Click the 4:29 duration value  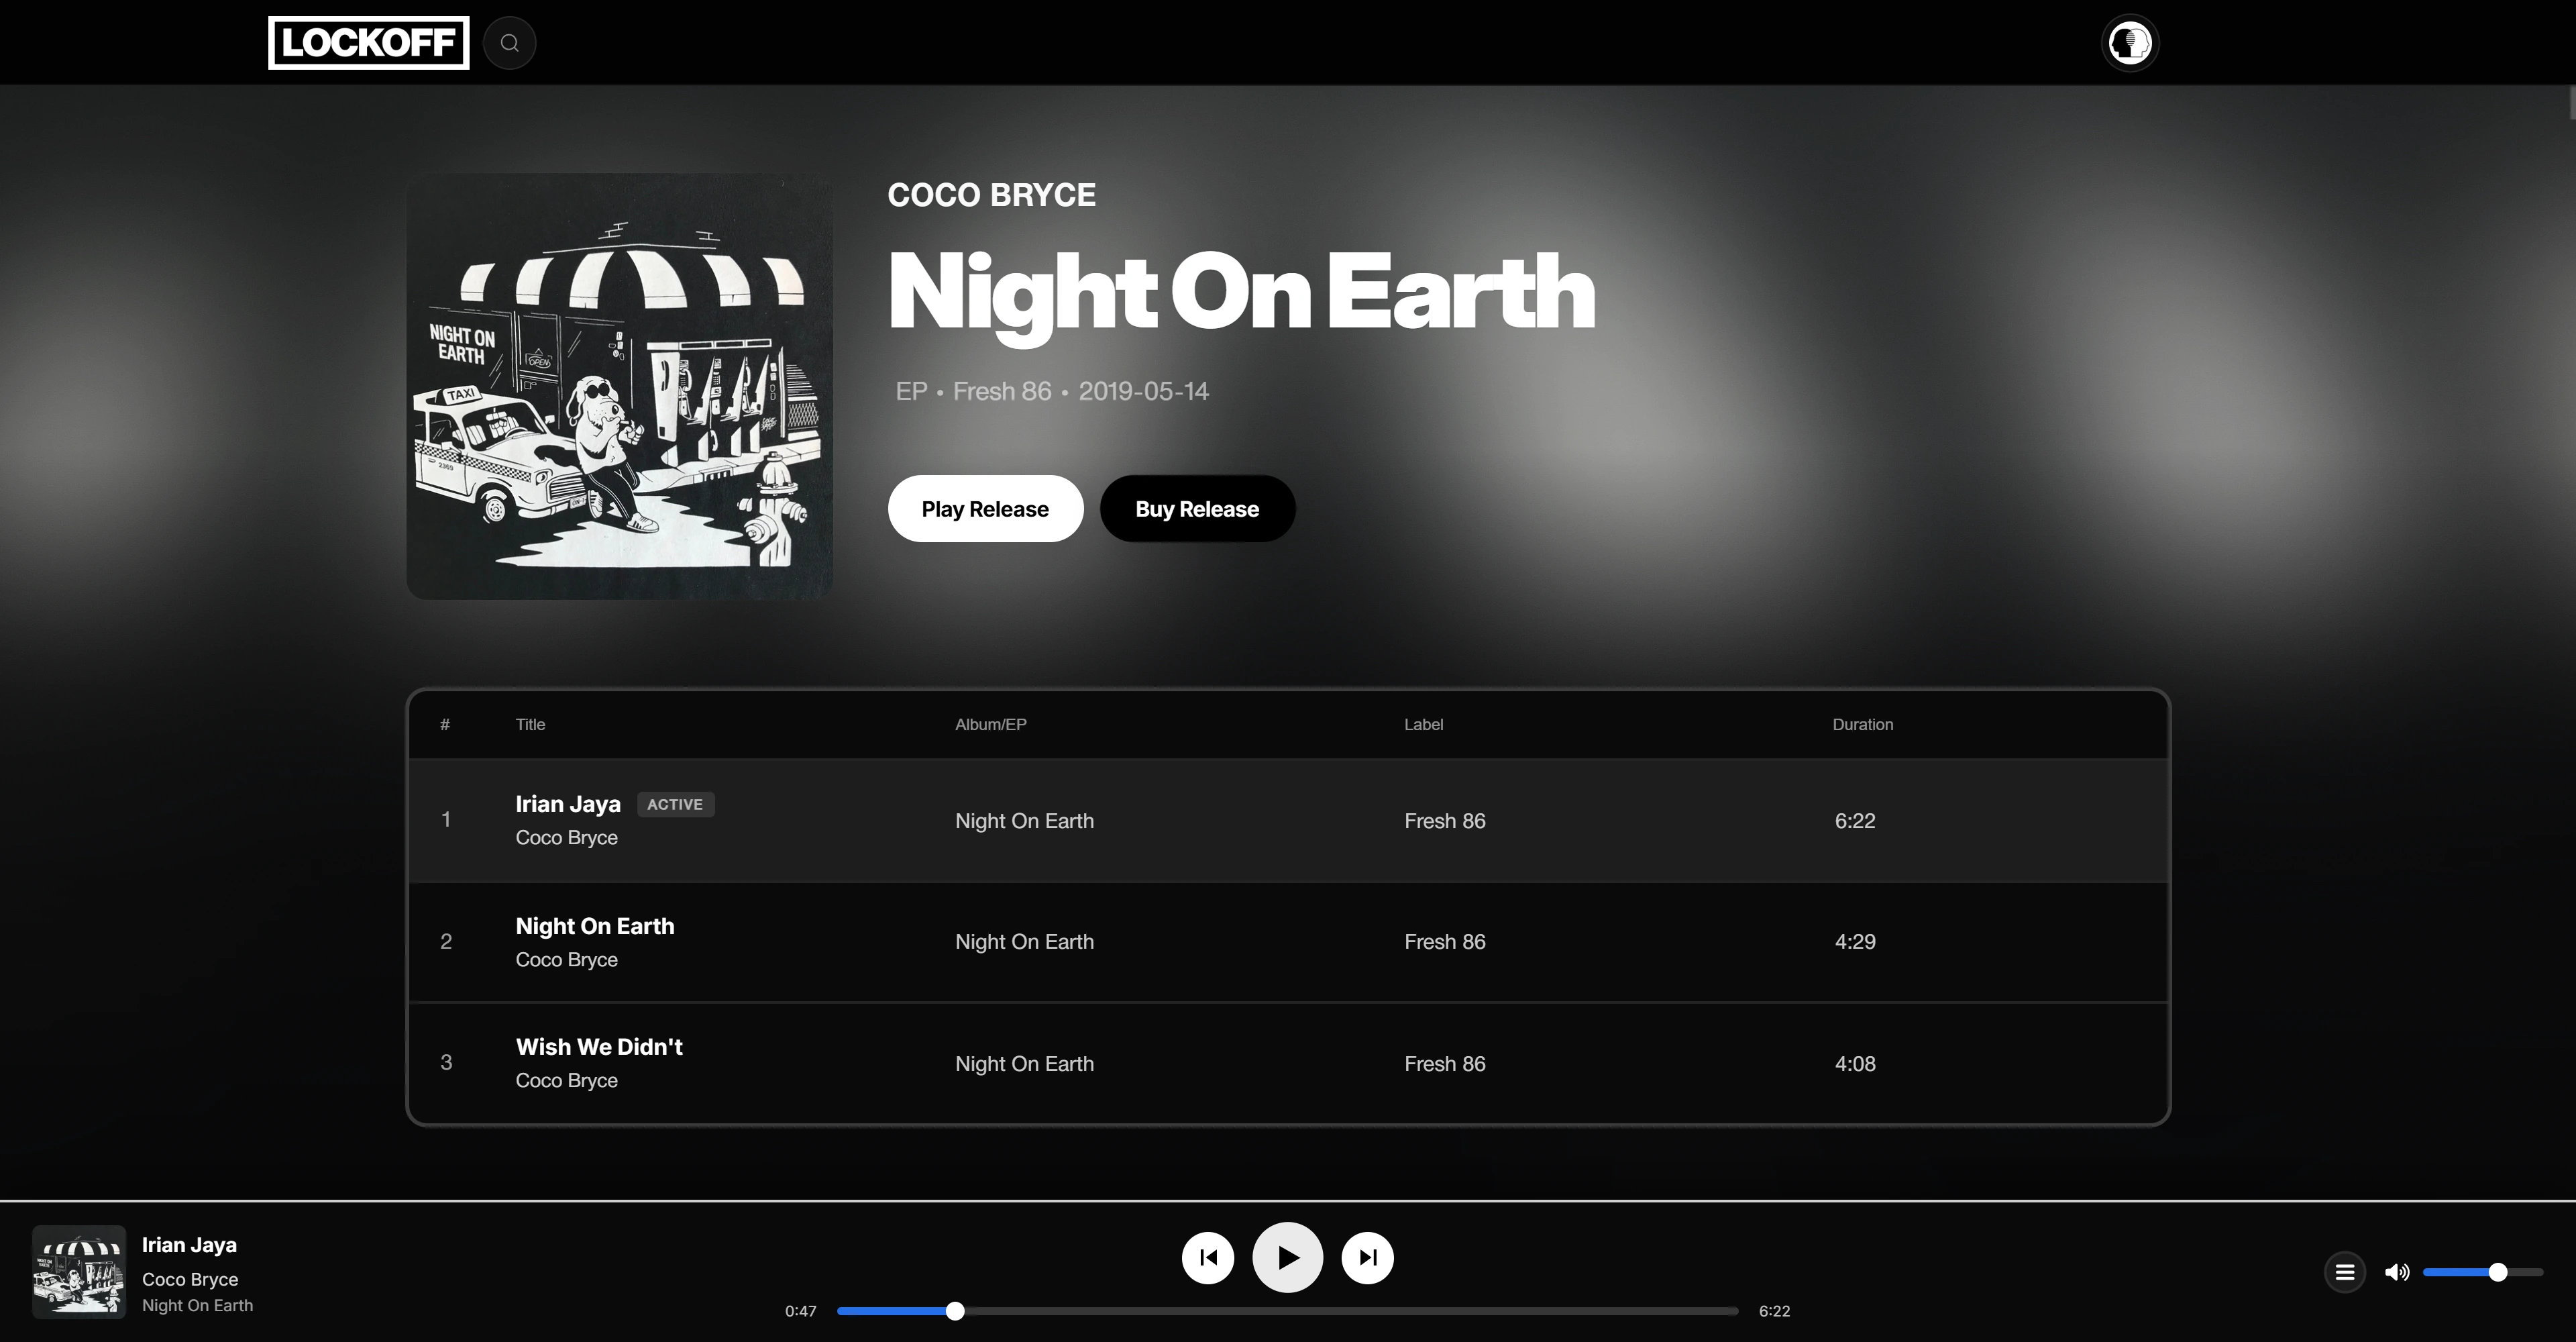(1855, 942)
